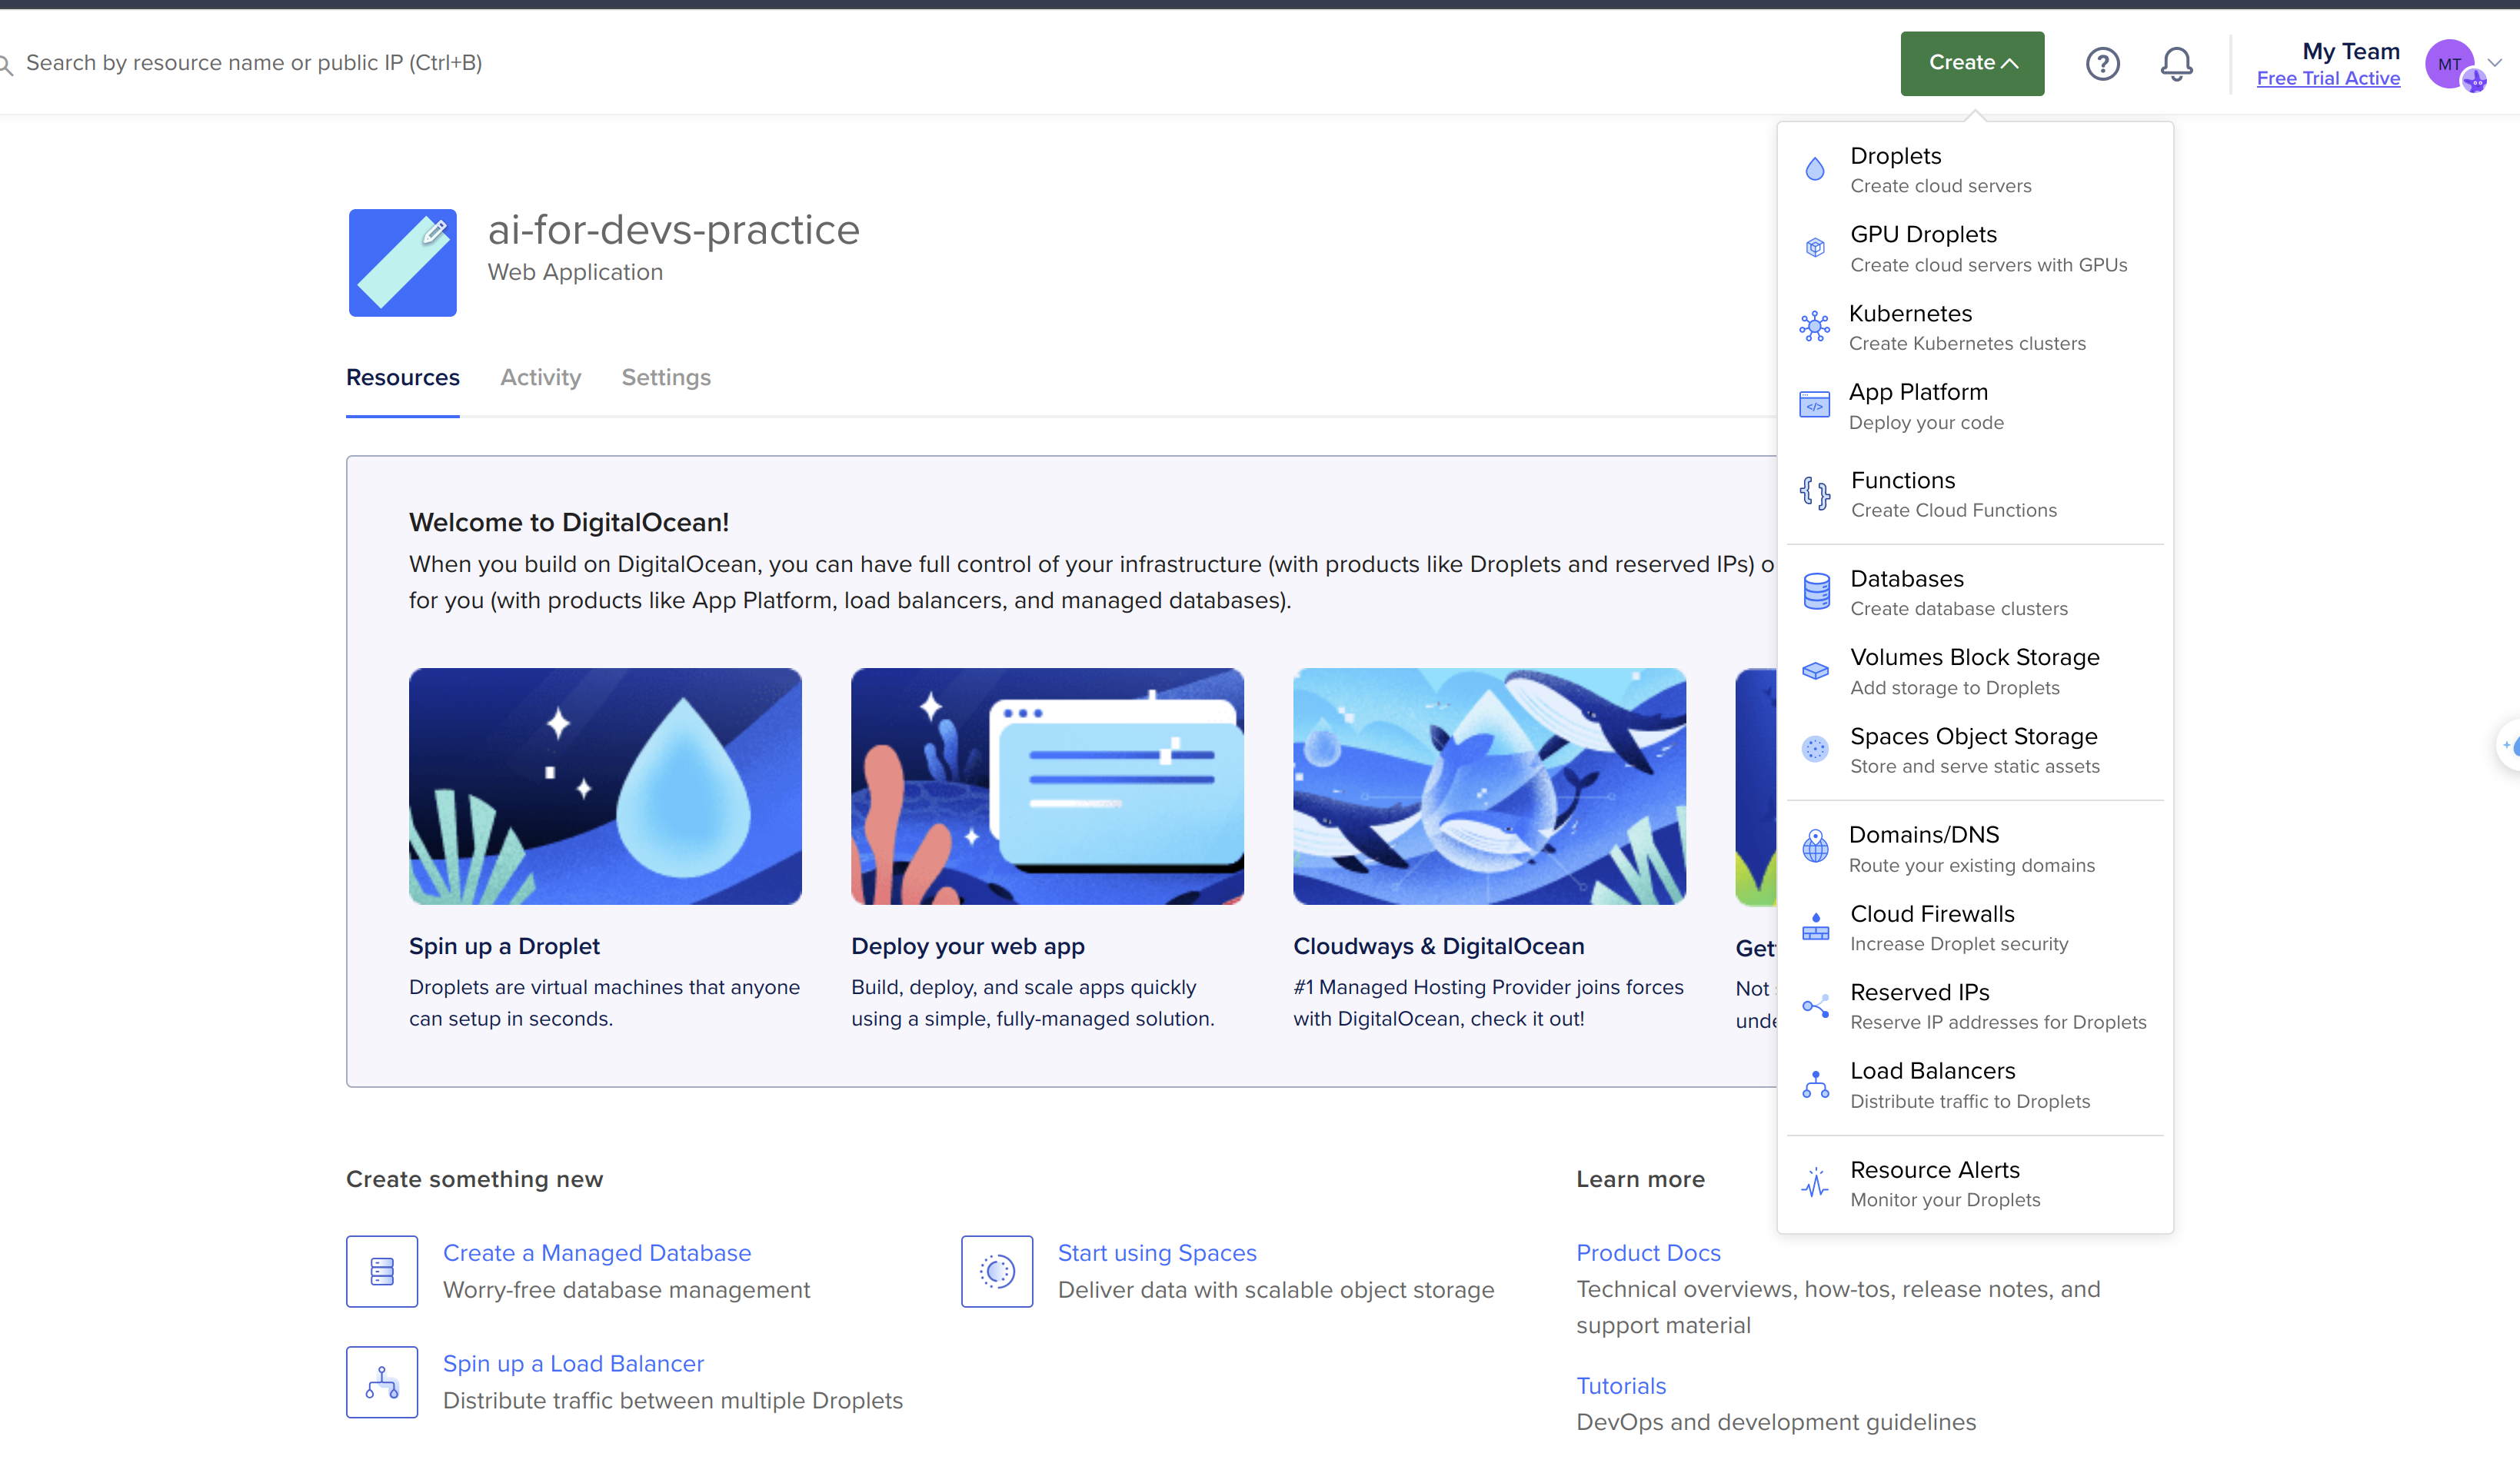Click the GPU Droplets cube icon
The width and height of the screenshot is (2520, 1473).
point(1815,248)
